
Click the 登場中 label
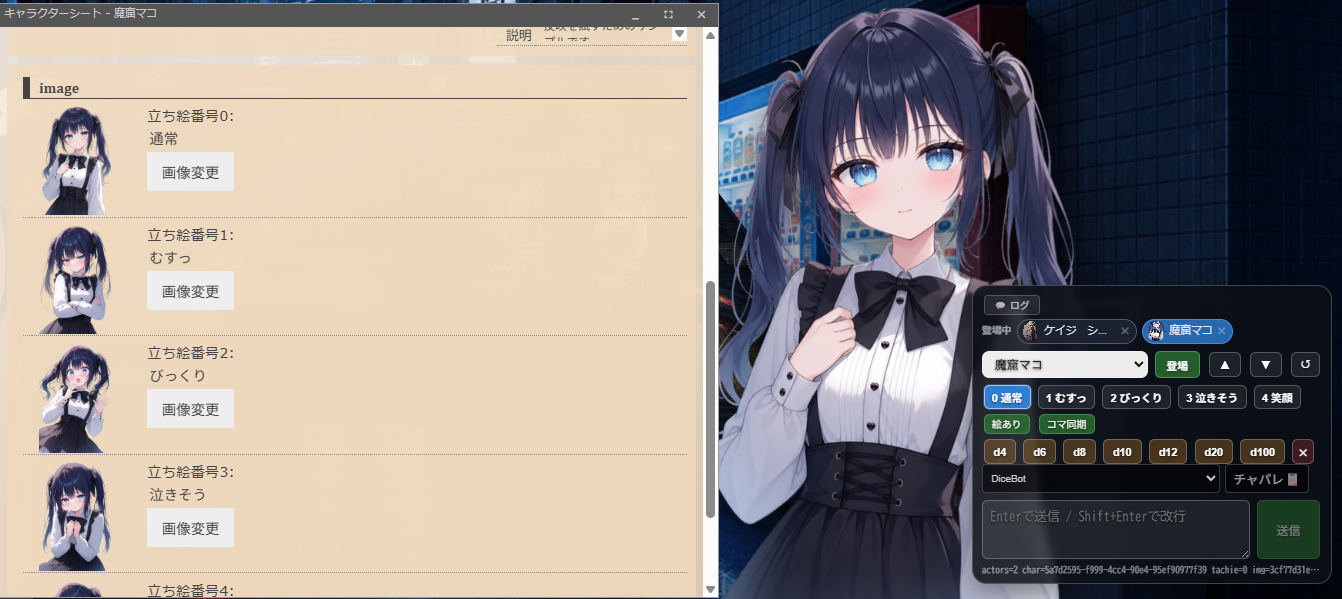997,331
